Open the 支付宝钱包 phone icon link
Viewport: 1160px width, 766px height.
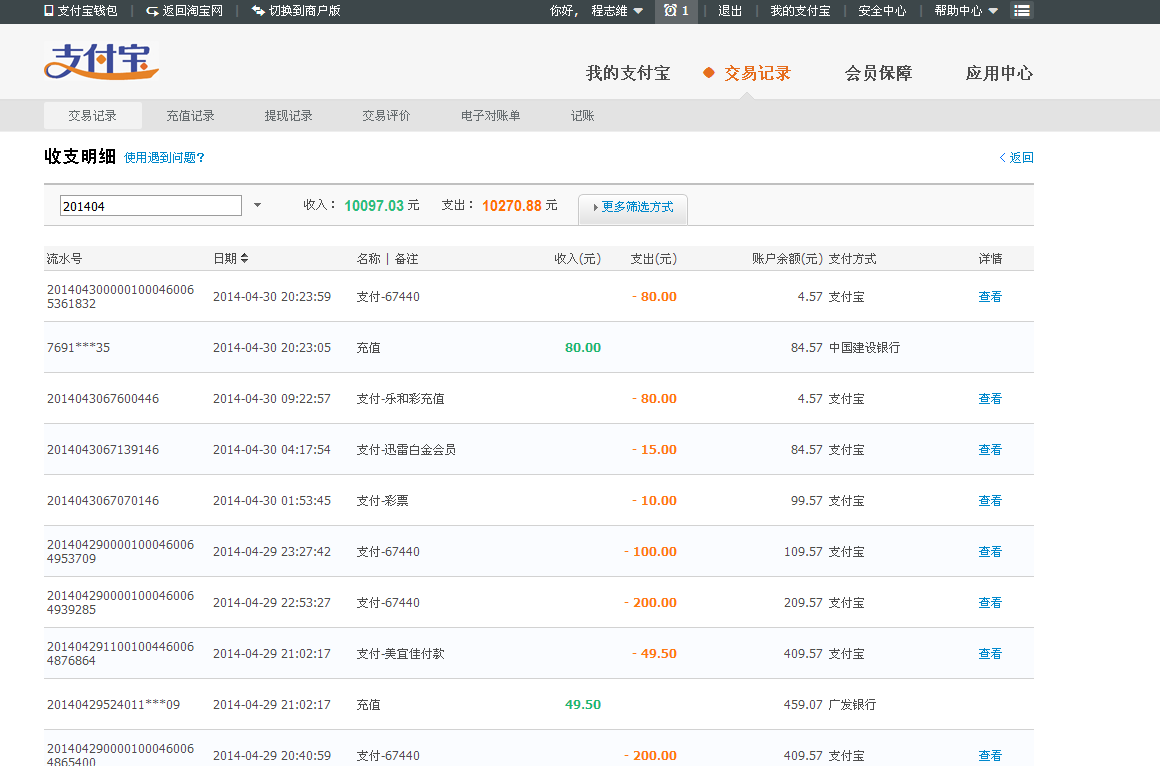[50, 11]
